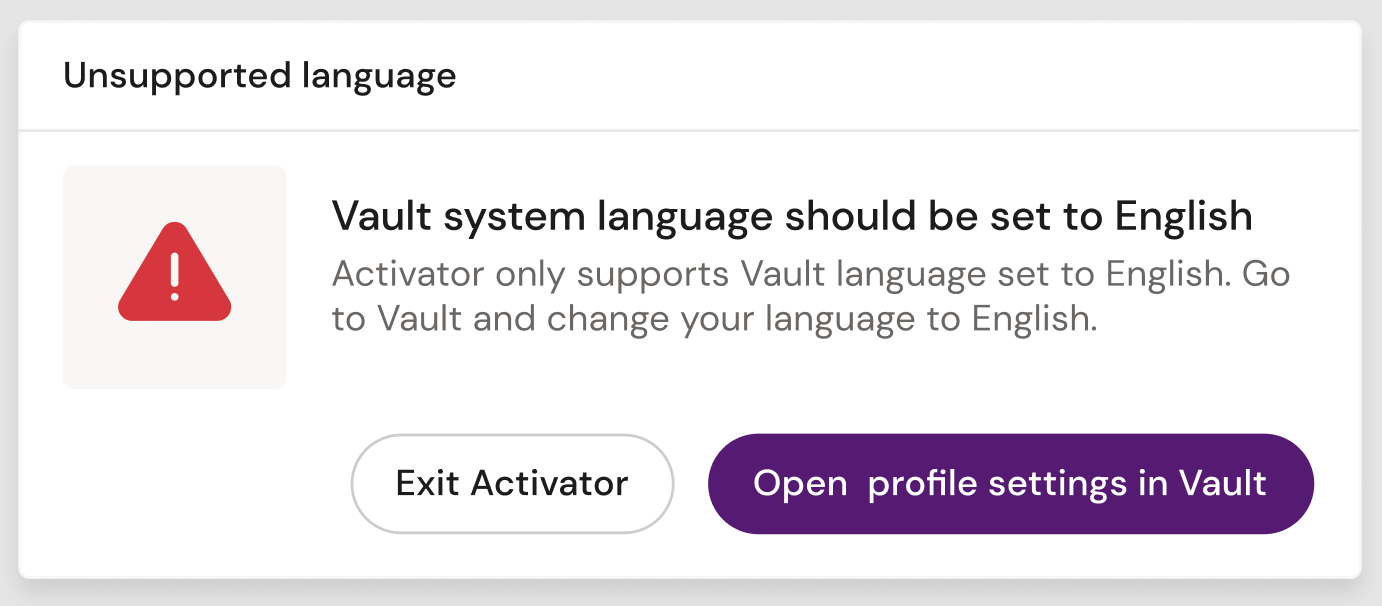Click the word "Vault" on the purple button
This screenshot has width=1382, height=606.
(1222, 484)
